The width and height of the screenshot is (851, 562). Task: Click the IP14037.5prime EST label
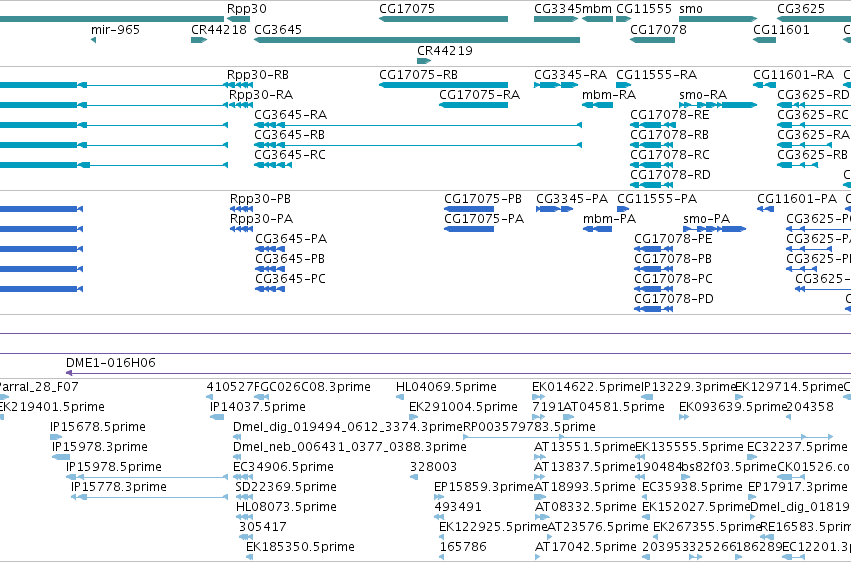tap(258, 406)
